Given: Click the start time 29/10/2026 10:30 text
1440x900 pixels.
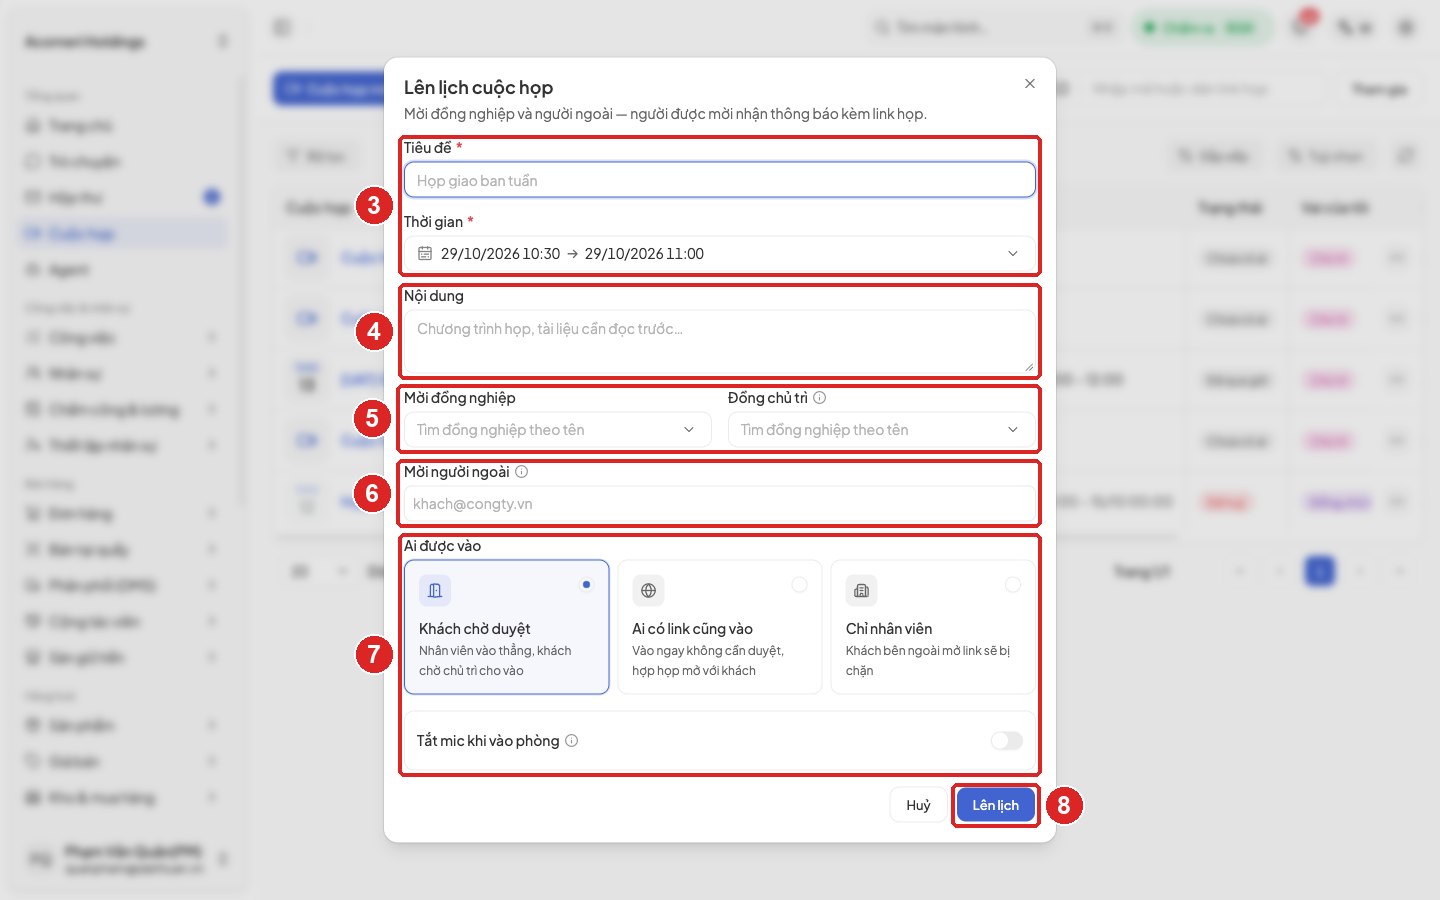Looking at the screenshot, I should (x=501, y=254).
